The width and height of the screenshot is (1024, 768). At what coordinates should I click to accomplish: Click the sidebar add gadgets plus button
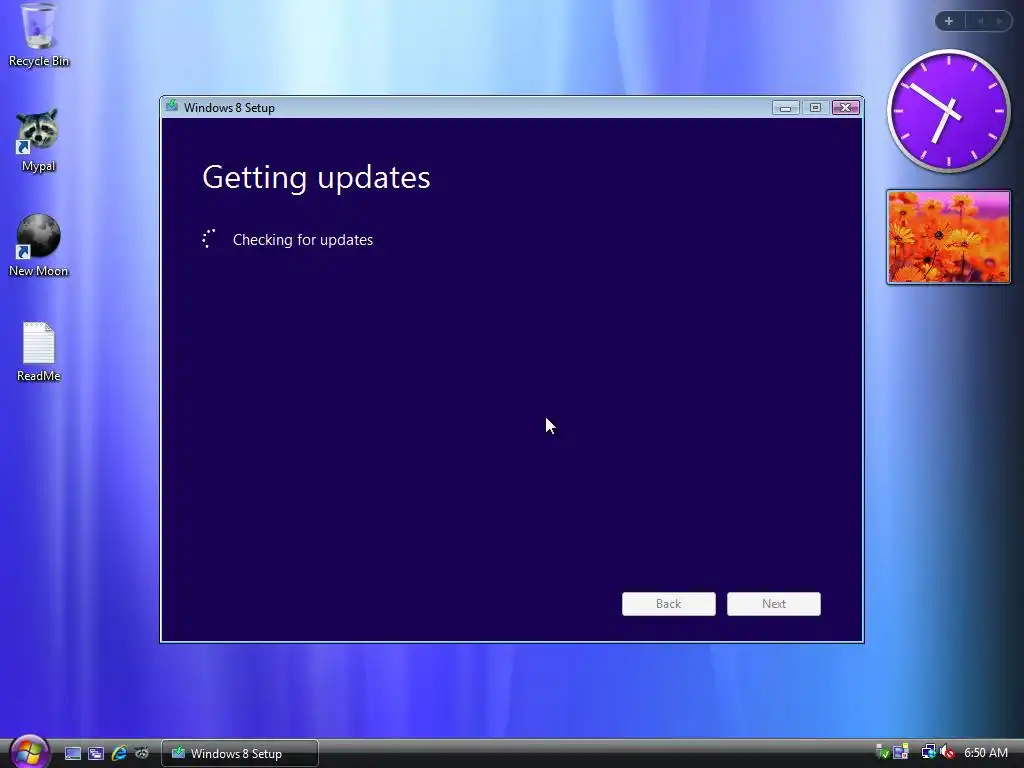click(949, 21)
